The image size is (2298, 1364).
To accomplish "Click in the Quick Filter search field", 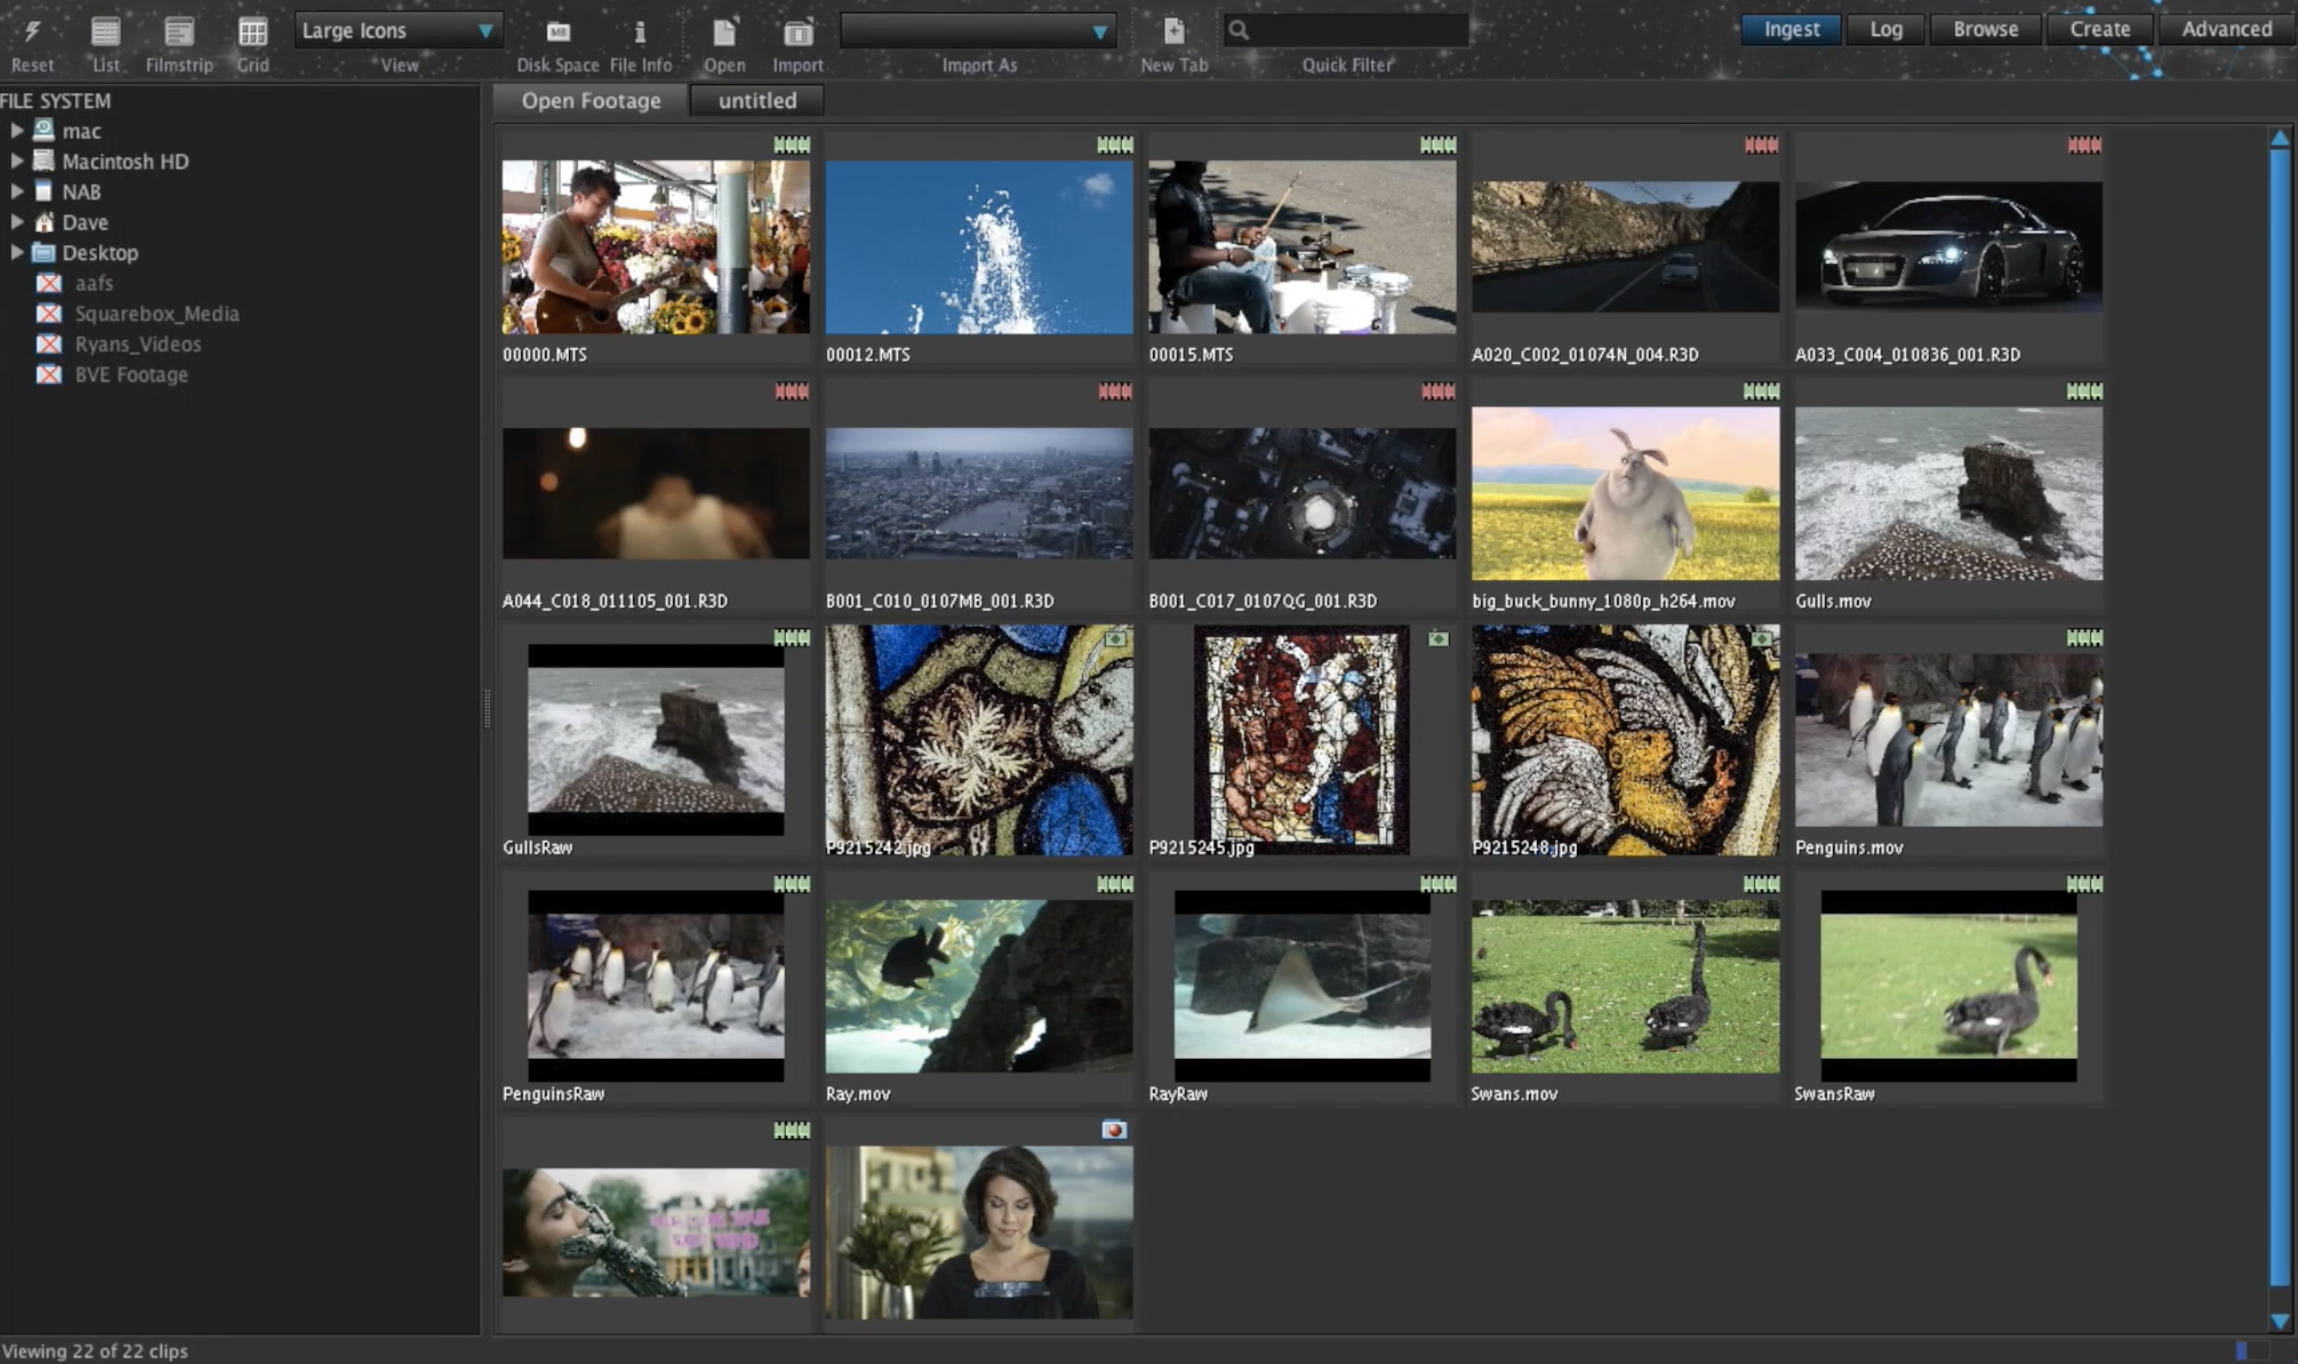I will pyautogui.click(x=1358, y=30).
